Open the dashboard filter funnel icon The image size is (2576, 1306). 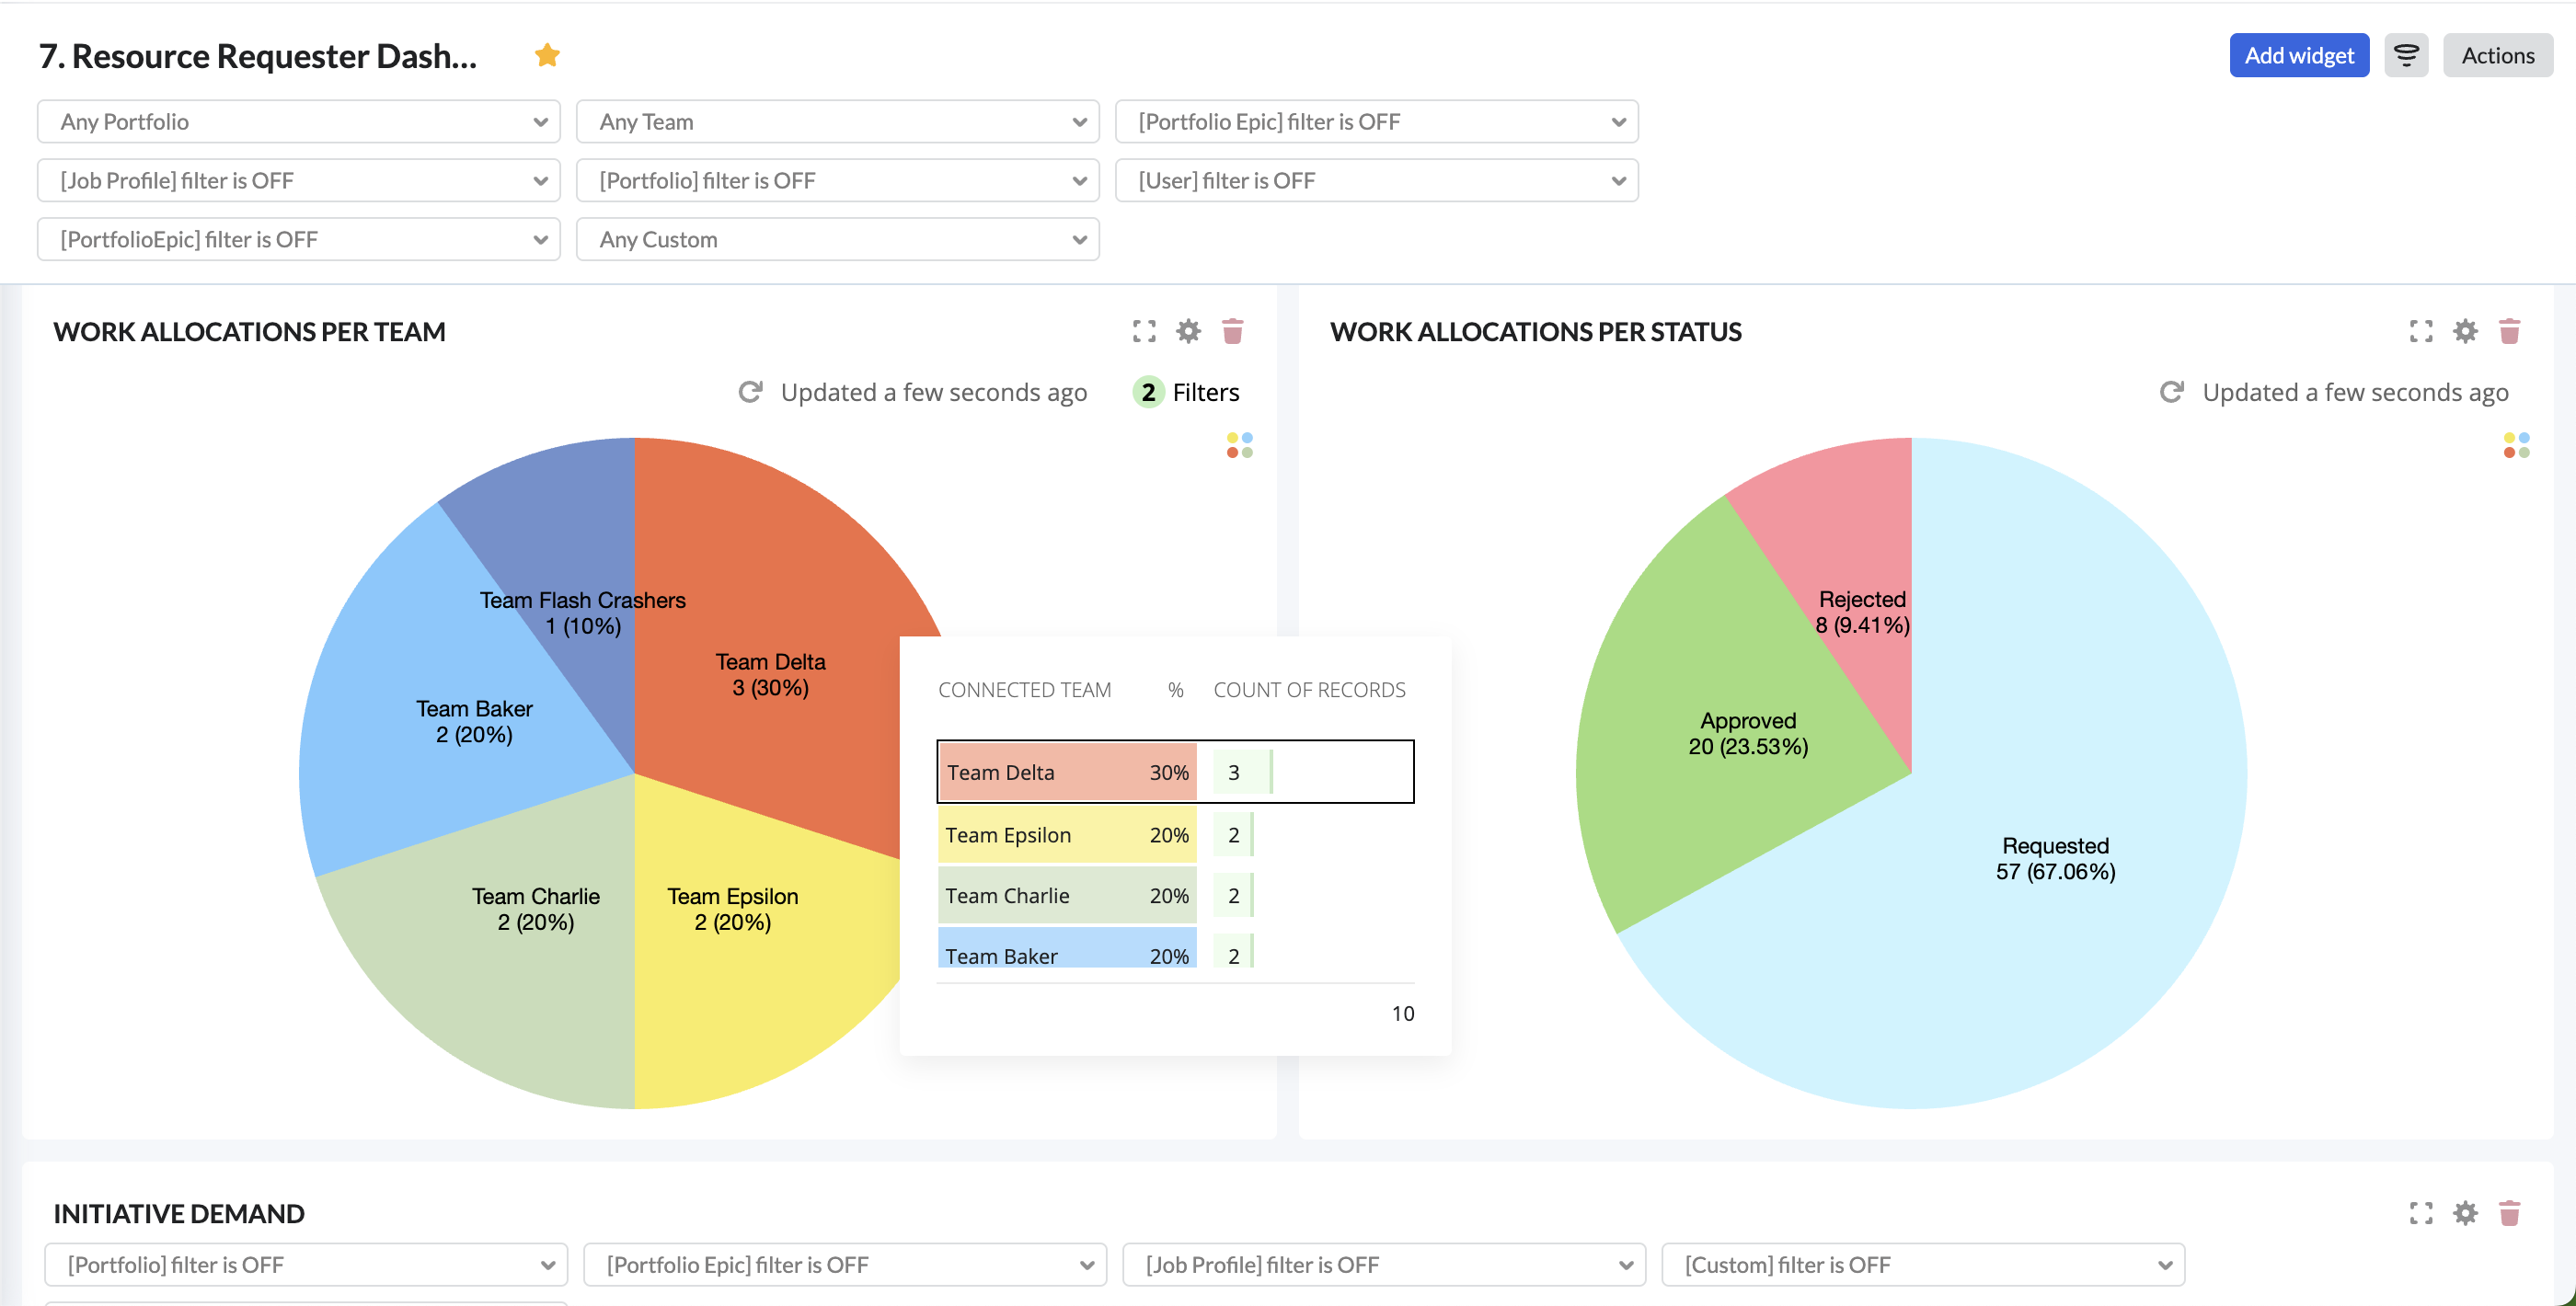tap(2405, 55)
